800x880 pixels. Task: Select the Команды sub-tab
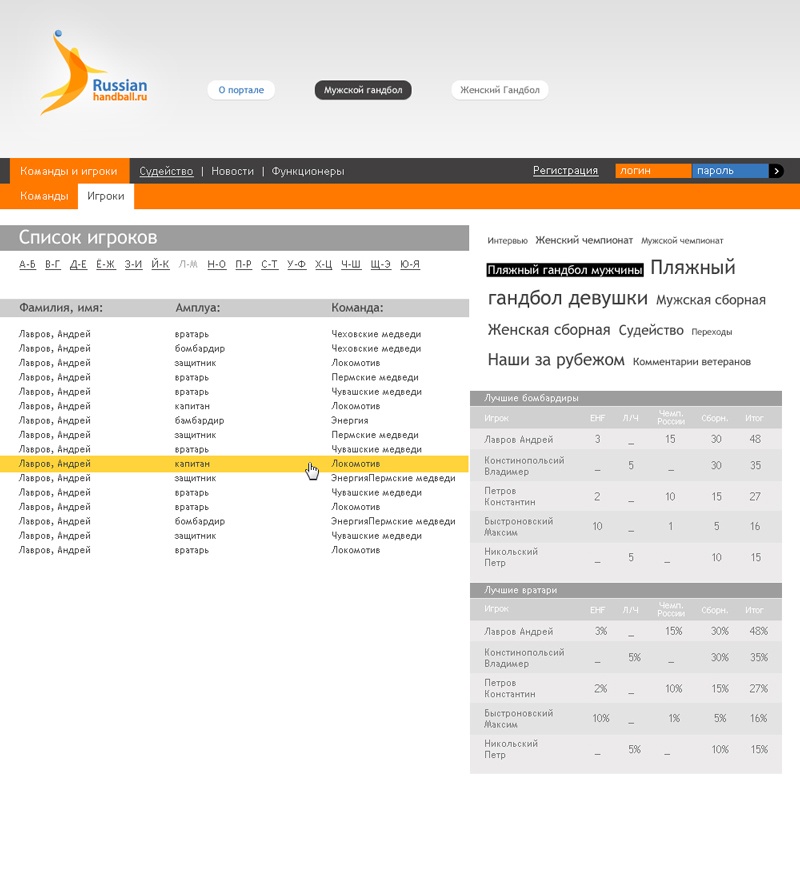tap(44, 197)
